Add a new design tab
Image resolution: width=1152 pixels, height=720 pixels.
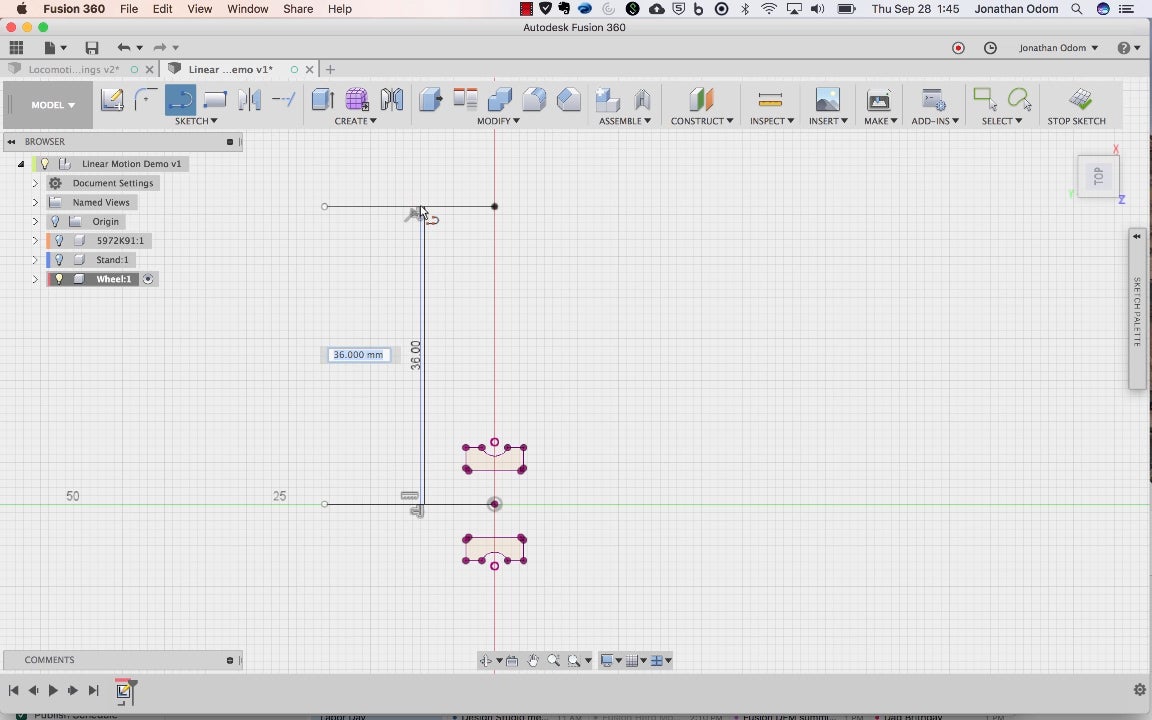pyautogui.click(x=331, y=69)
